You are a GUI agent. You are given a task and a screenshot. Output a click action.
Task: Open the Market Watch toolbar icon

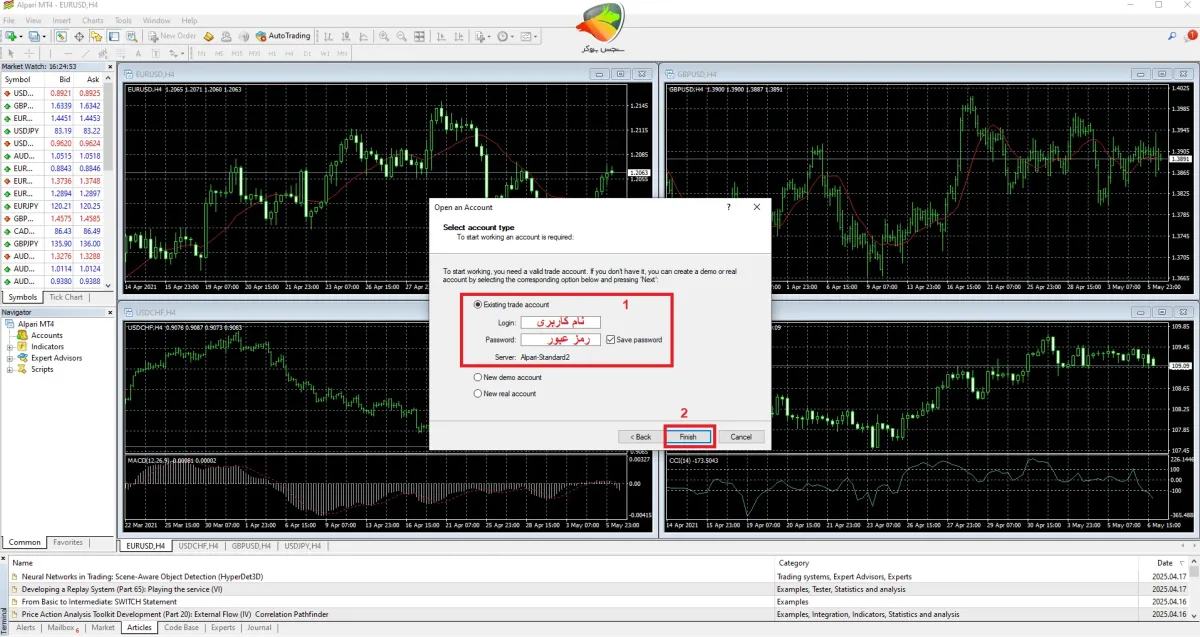point(61,36)
